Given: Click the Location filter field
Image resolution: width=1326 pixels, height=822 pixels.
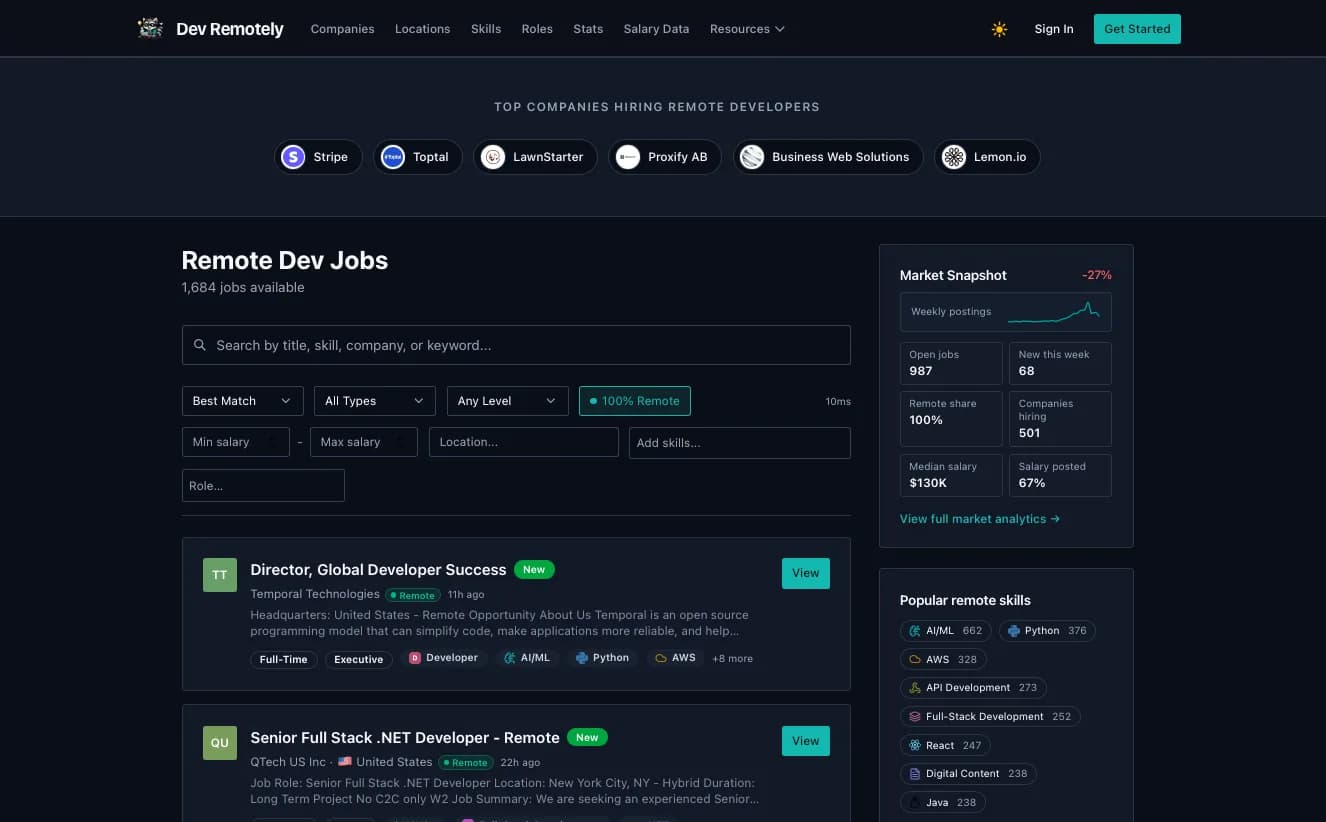Looking at the screenshot, I should 524,442.
